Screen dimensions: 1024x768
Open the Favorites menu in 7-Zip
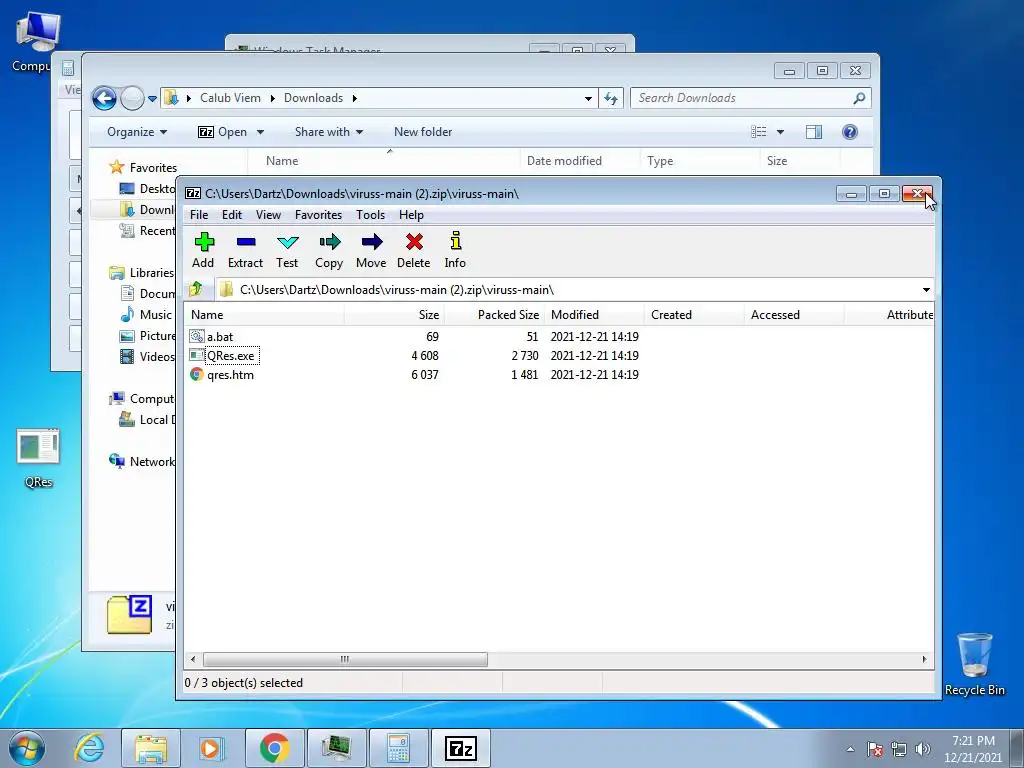[x=319, y=215]
